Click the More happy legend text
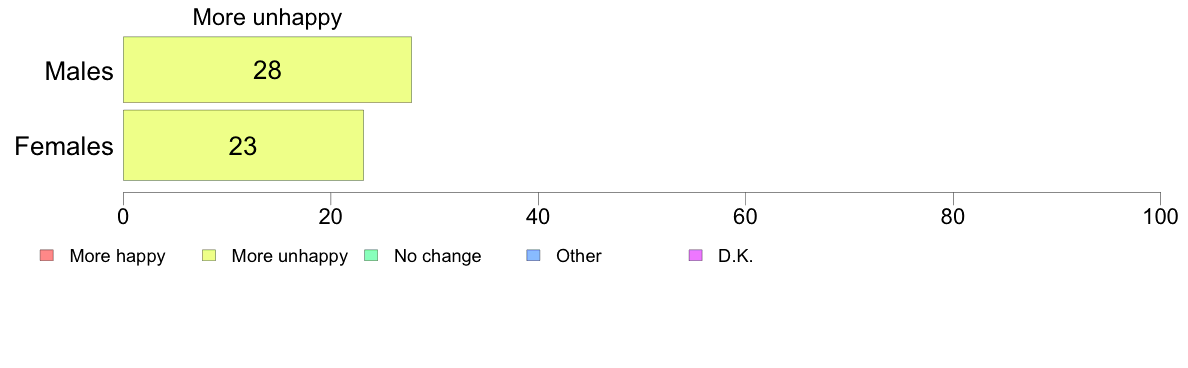The image size is (1188, 368). [x=117, y=256]
